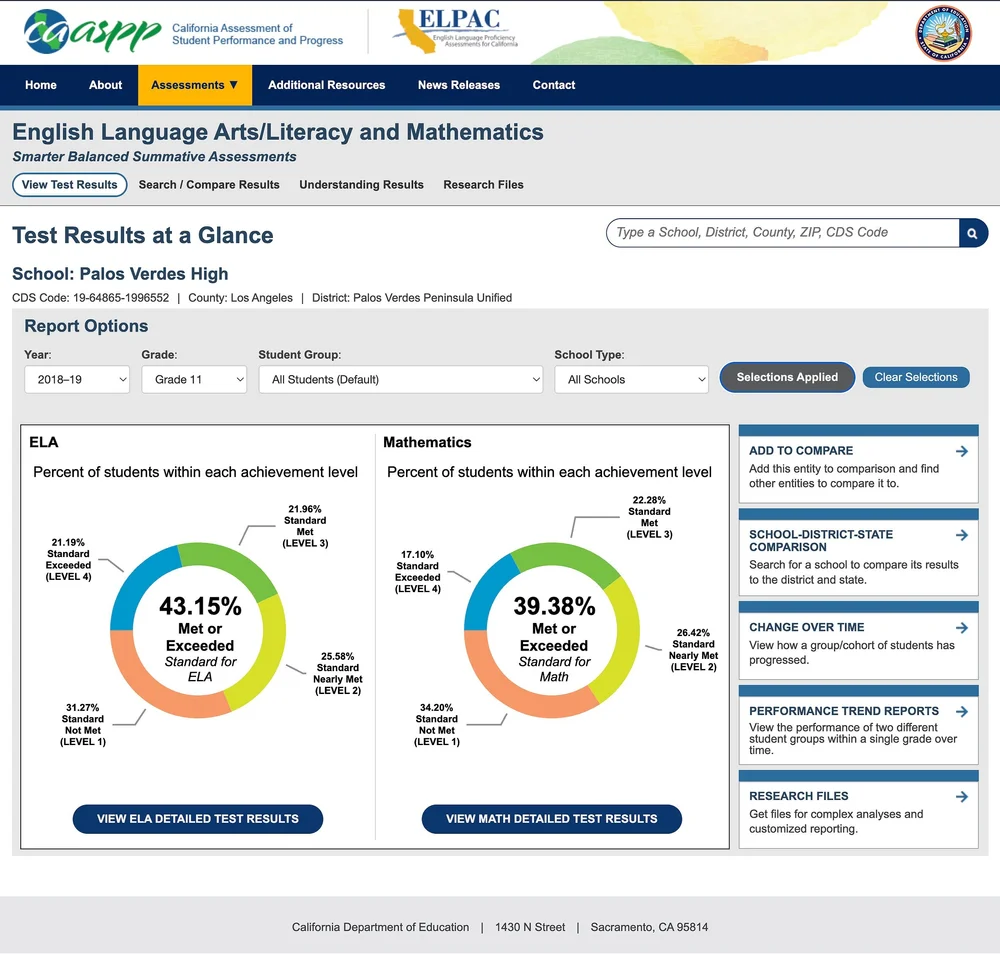The height and width of the screenshot is (954, 1000).
Task: Open Contact in navigation bar
Action: [554, 85]
